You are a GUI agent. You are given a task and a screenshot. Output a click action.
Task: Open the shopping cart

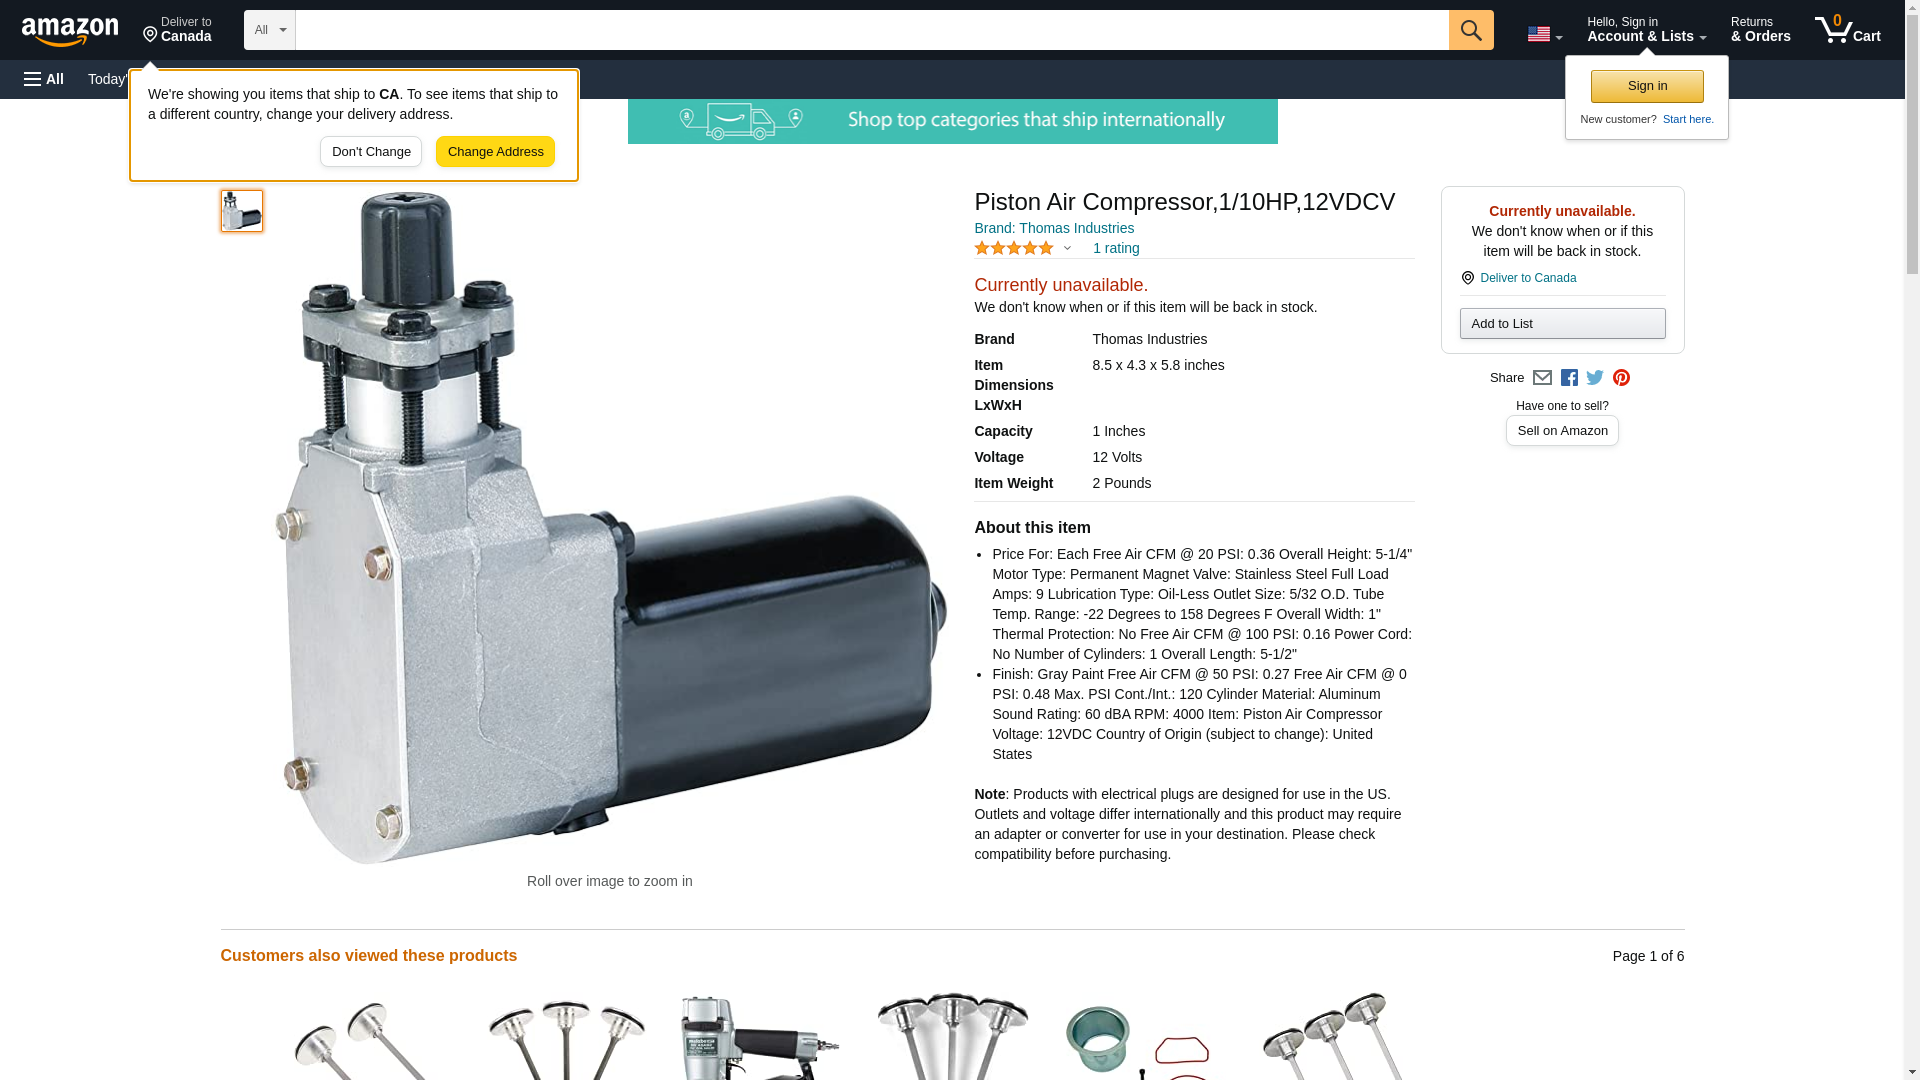pyautogui.click(x=1847, y=30)
